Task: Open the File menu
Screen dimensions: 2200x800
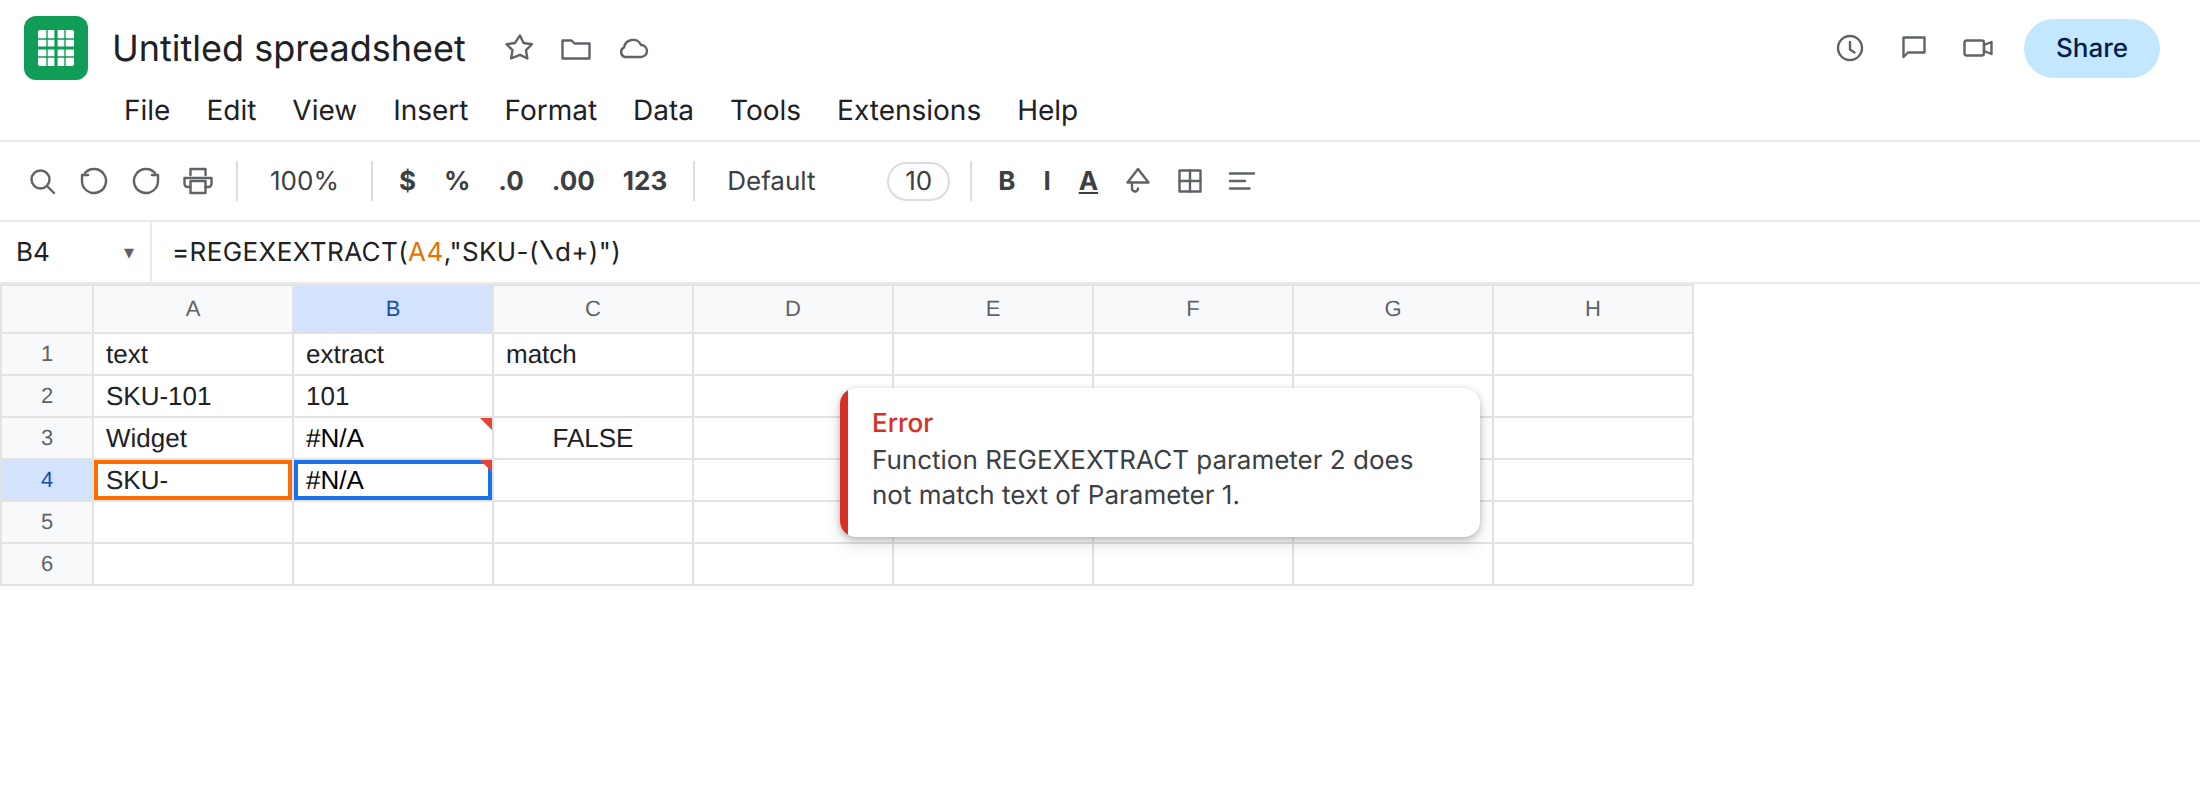Action: 147,110
